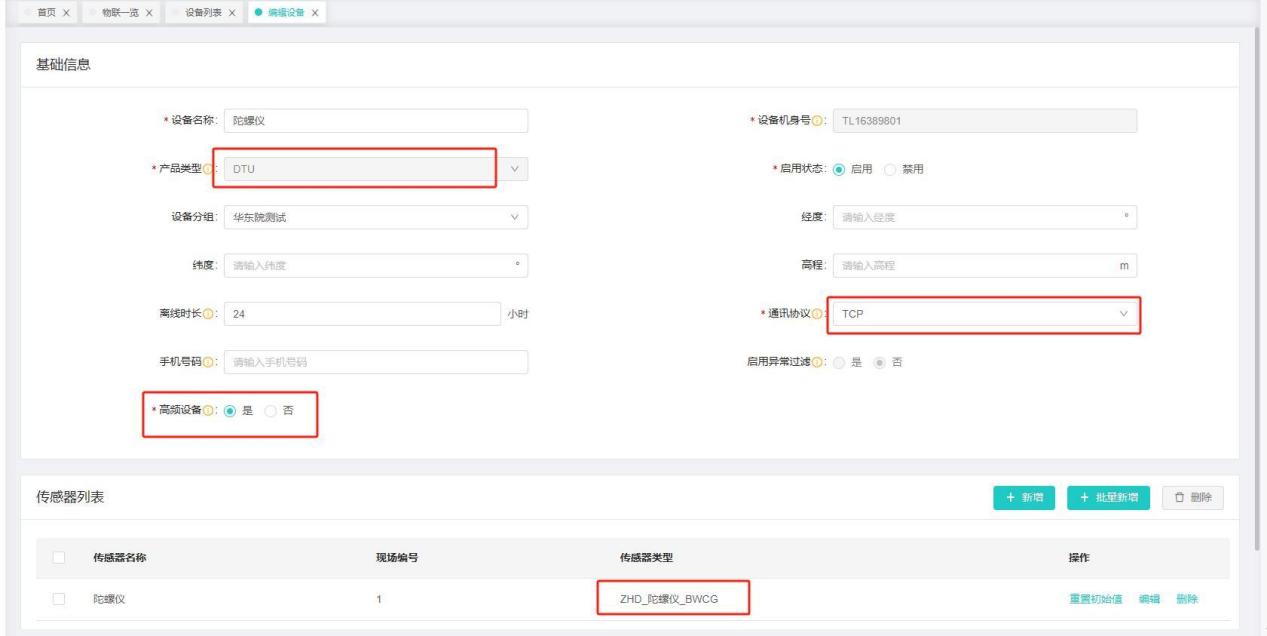The height and width of the screenshot is (636, 1267).
Task: Open the 产品类型 DTU dropdown
Action: (x=375, y=169)
